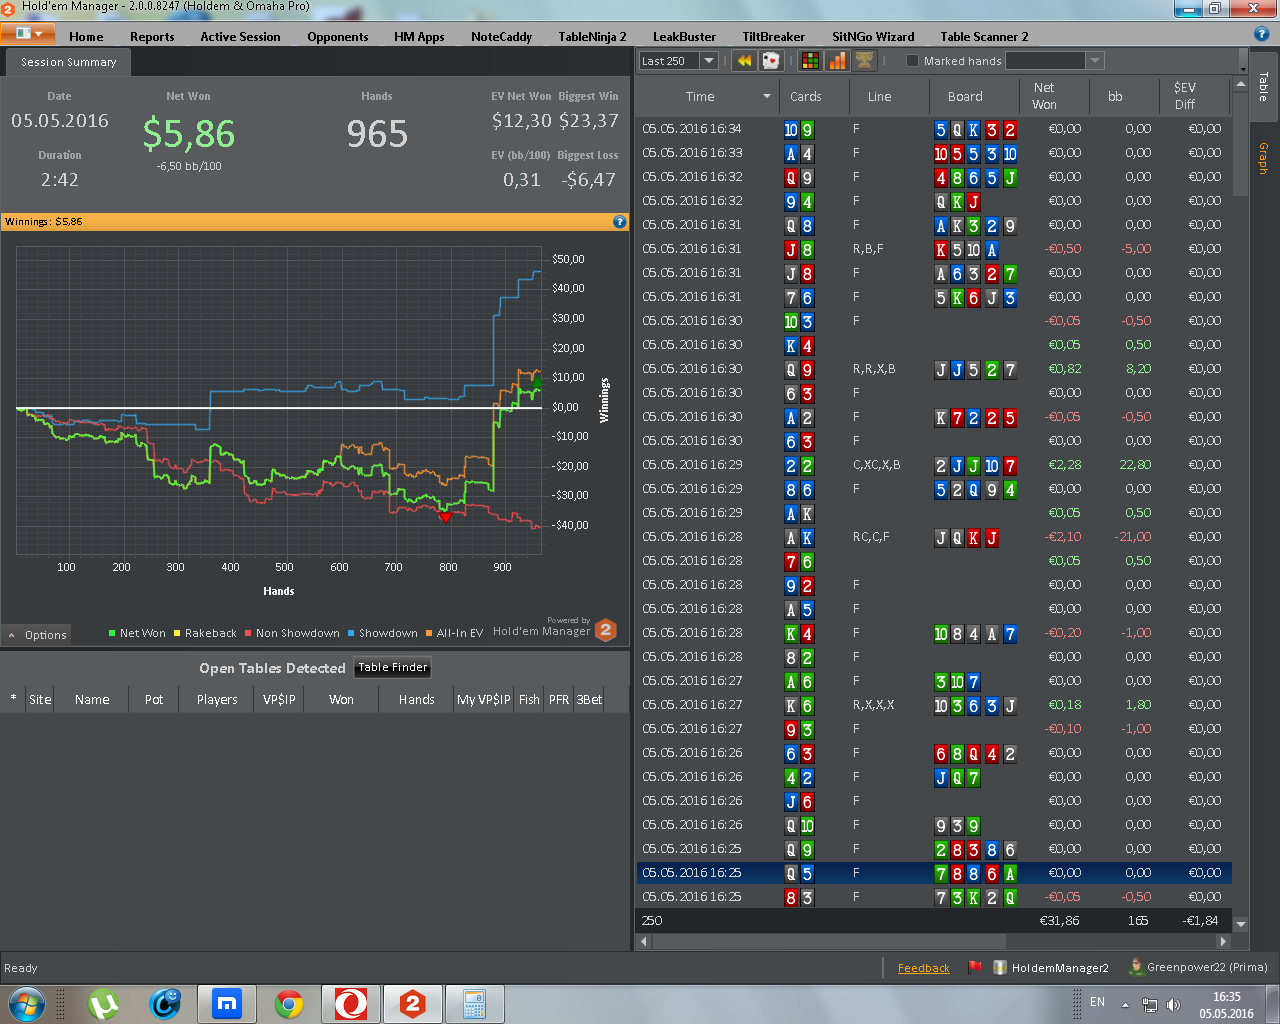Sort by Cards column header
The width and height of the screenshot is (1280, 1024).
805,97
